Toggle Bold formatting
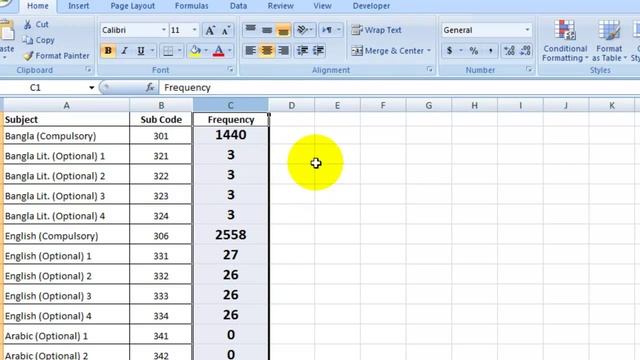The height and width of the screenshot is (360, 640). [x=108, y=51]
